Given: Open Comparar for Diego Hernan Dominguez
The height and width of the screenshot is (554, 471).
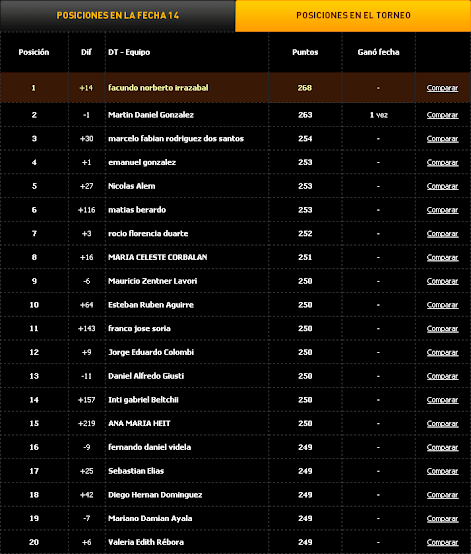Looking at the screenshot, I should [442, 495].
